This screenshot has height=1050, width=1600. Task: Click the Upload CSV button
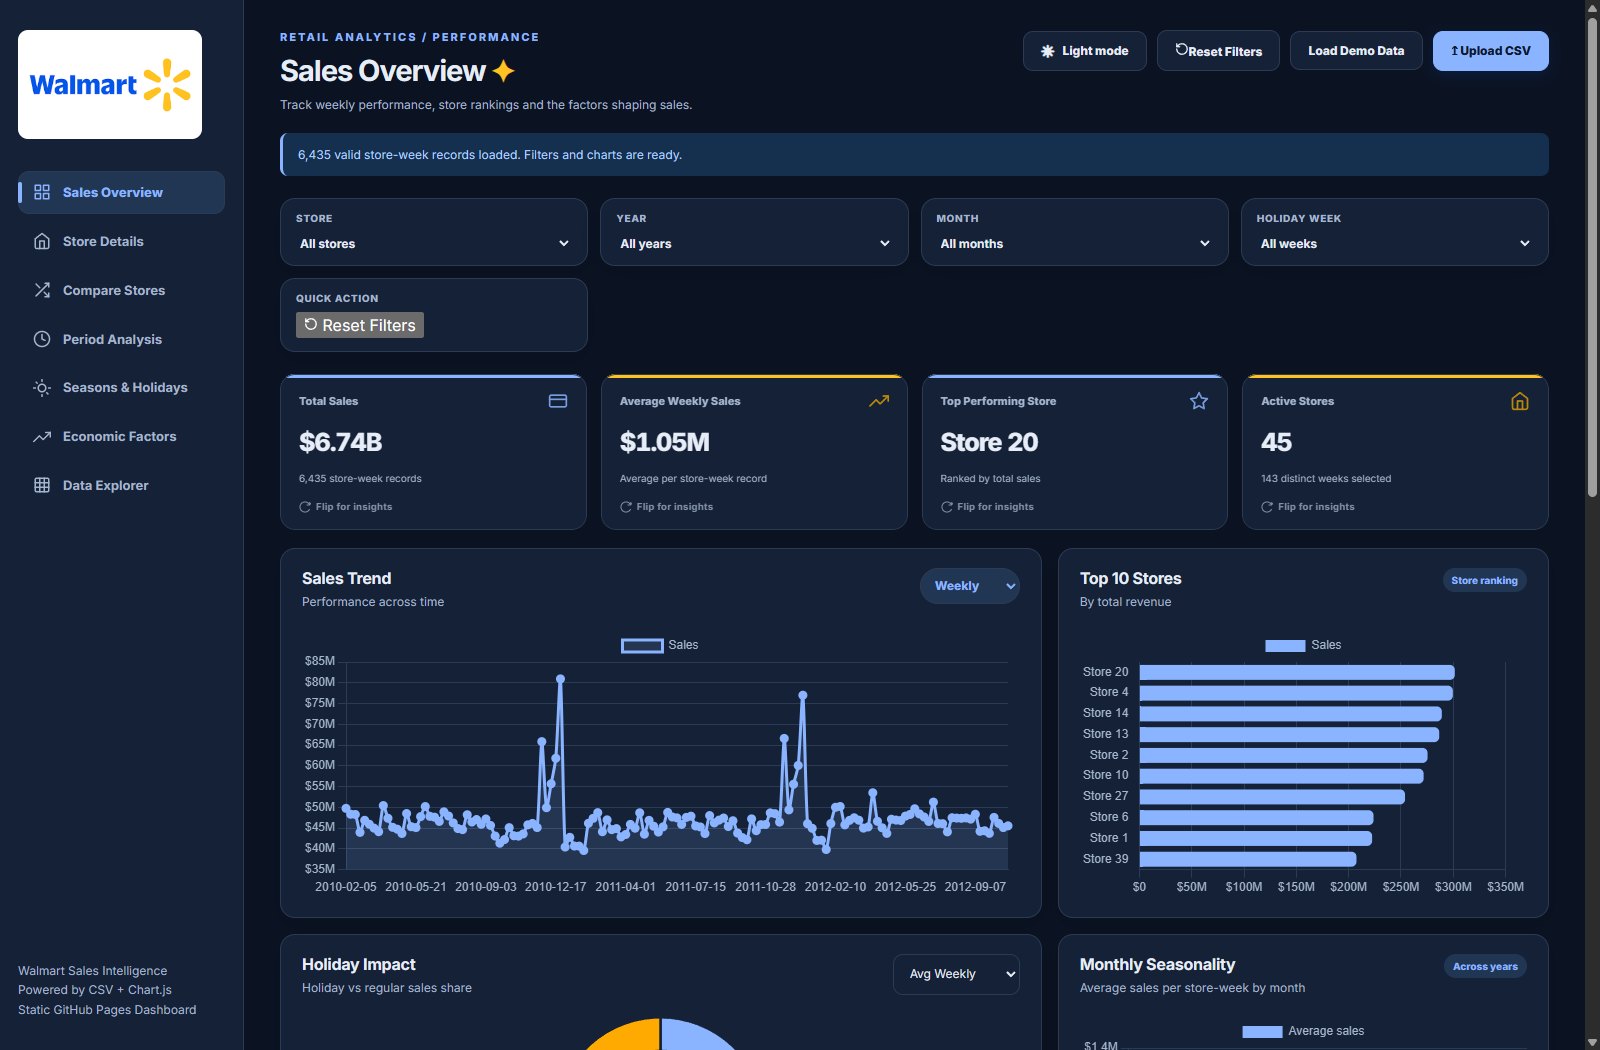tap(1491, 51)
